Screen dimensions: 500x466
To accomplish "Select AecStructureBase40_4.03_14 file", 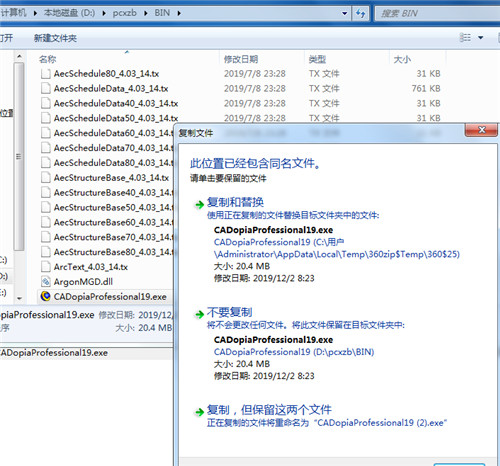I will coord(113,193).
